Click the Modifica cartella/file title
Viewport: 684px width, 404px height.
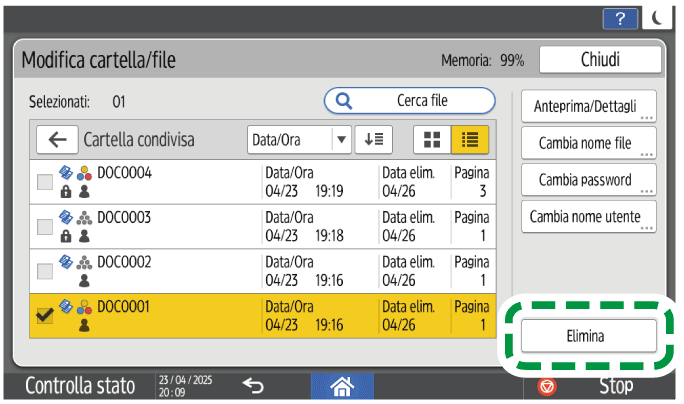[x=99, y=60]
